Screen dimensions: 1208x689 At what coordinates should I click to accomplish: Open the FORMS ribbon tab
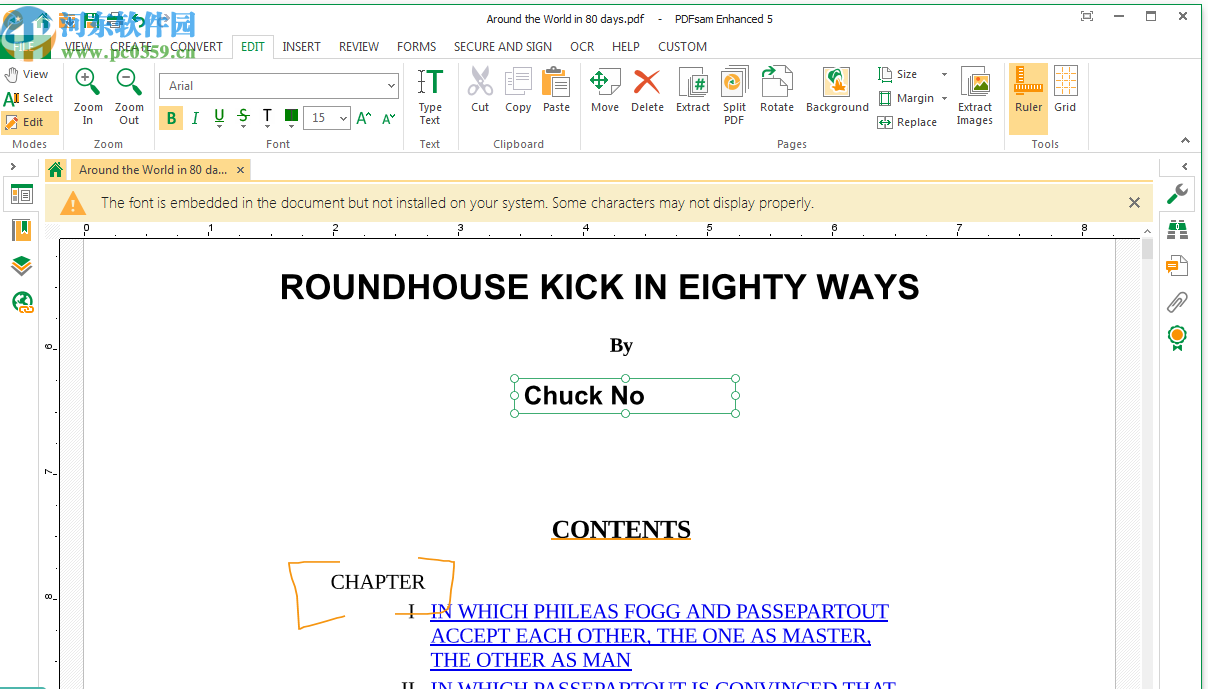click(416, 46)
